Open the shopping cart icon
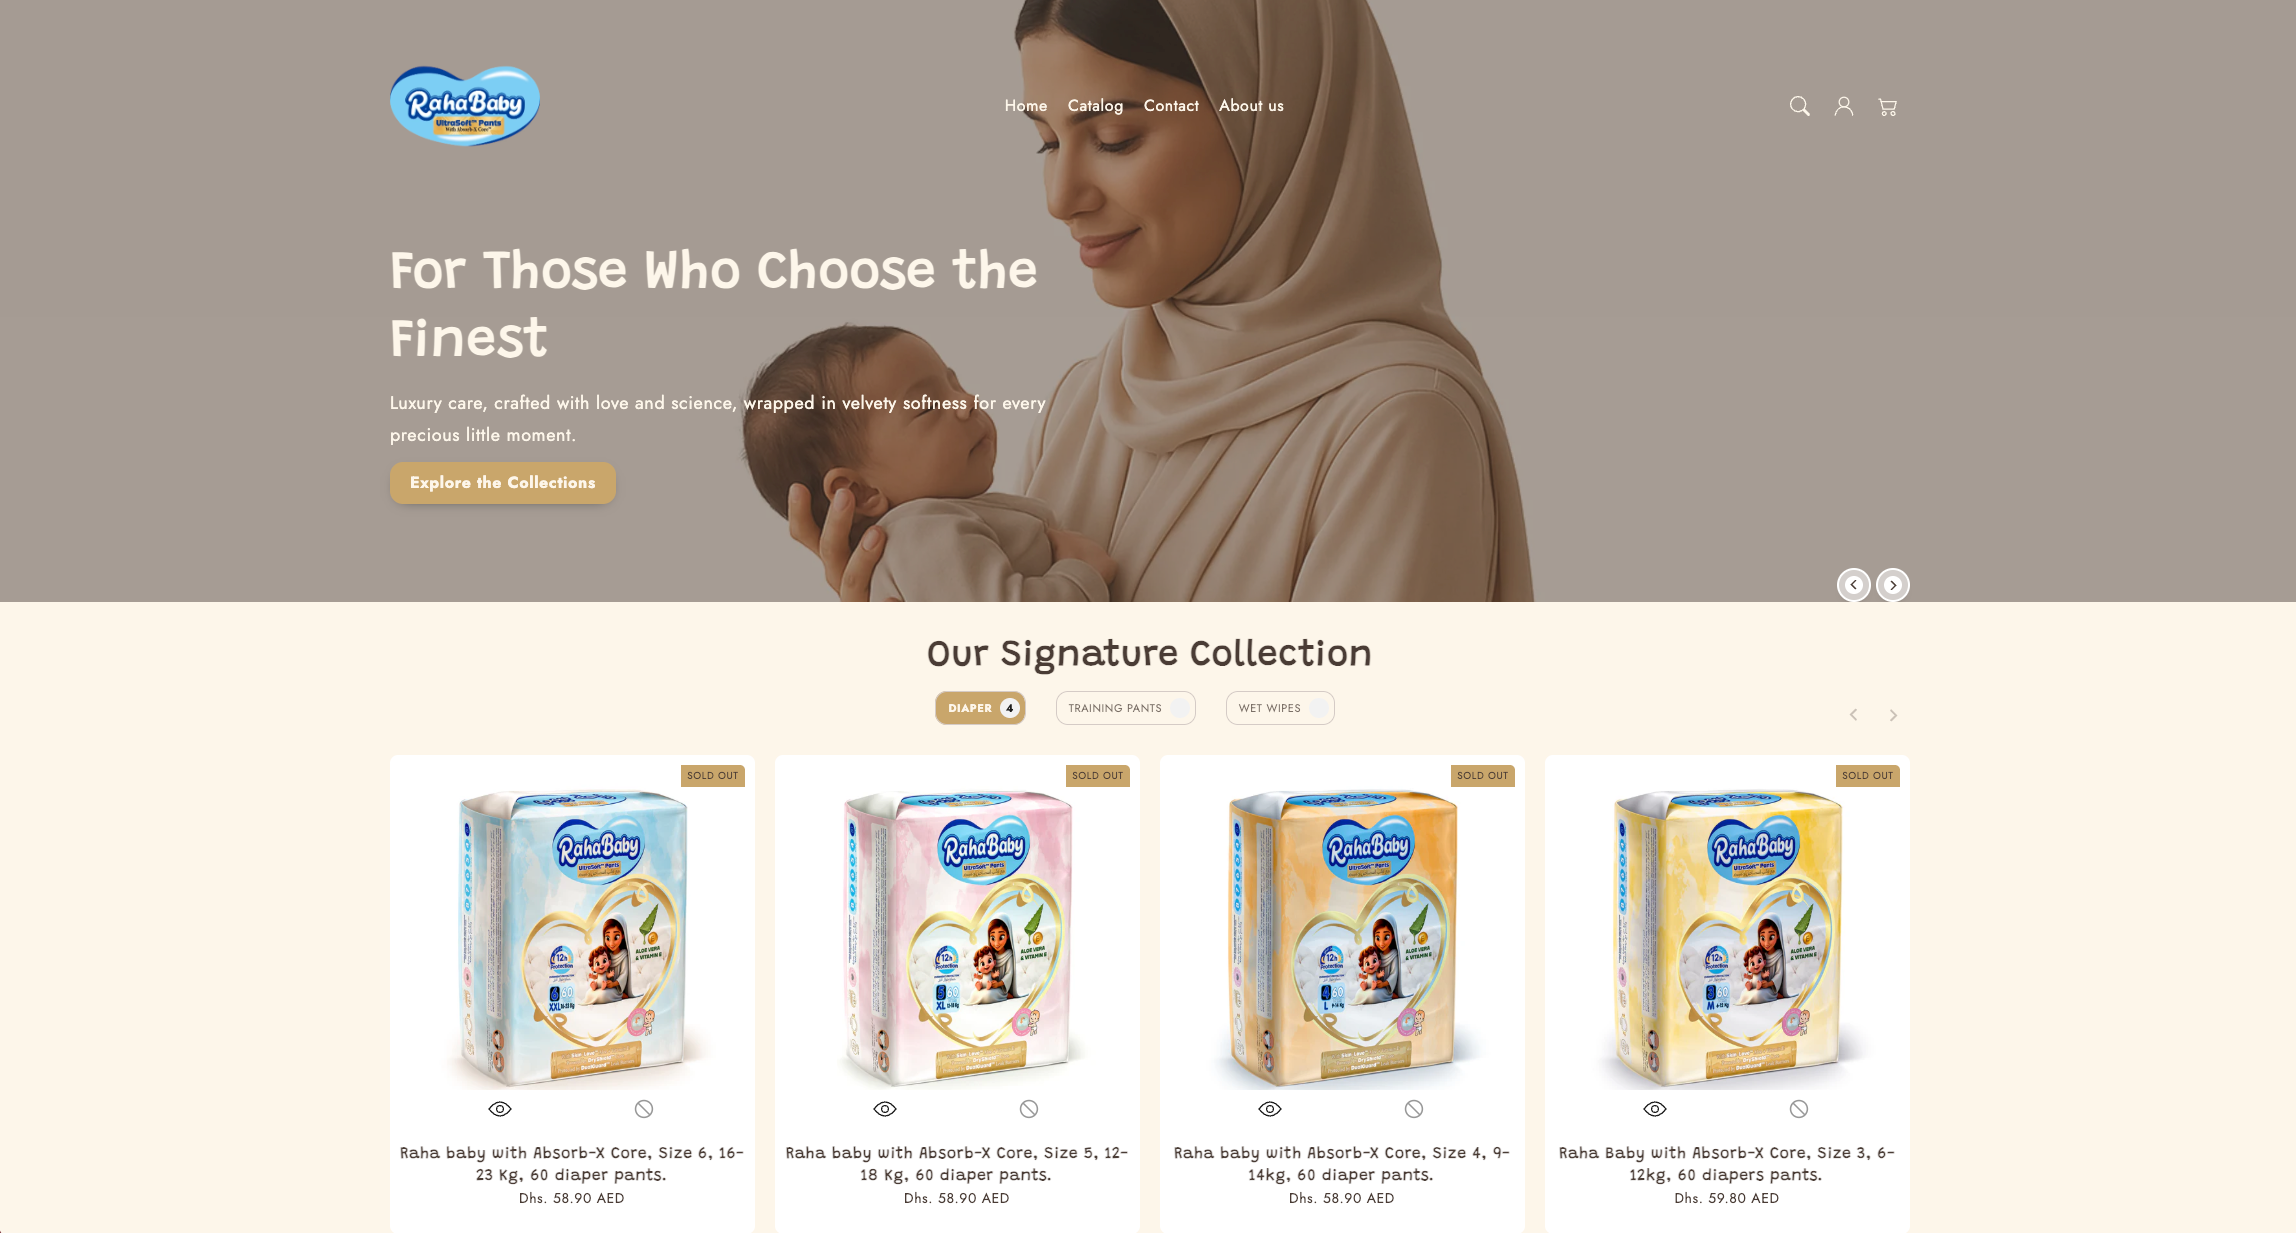 click(1887, 106)
